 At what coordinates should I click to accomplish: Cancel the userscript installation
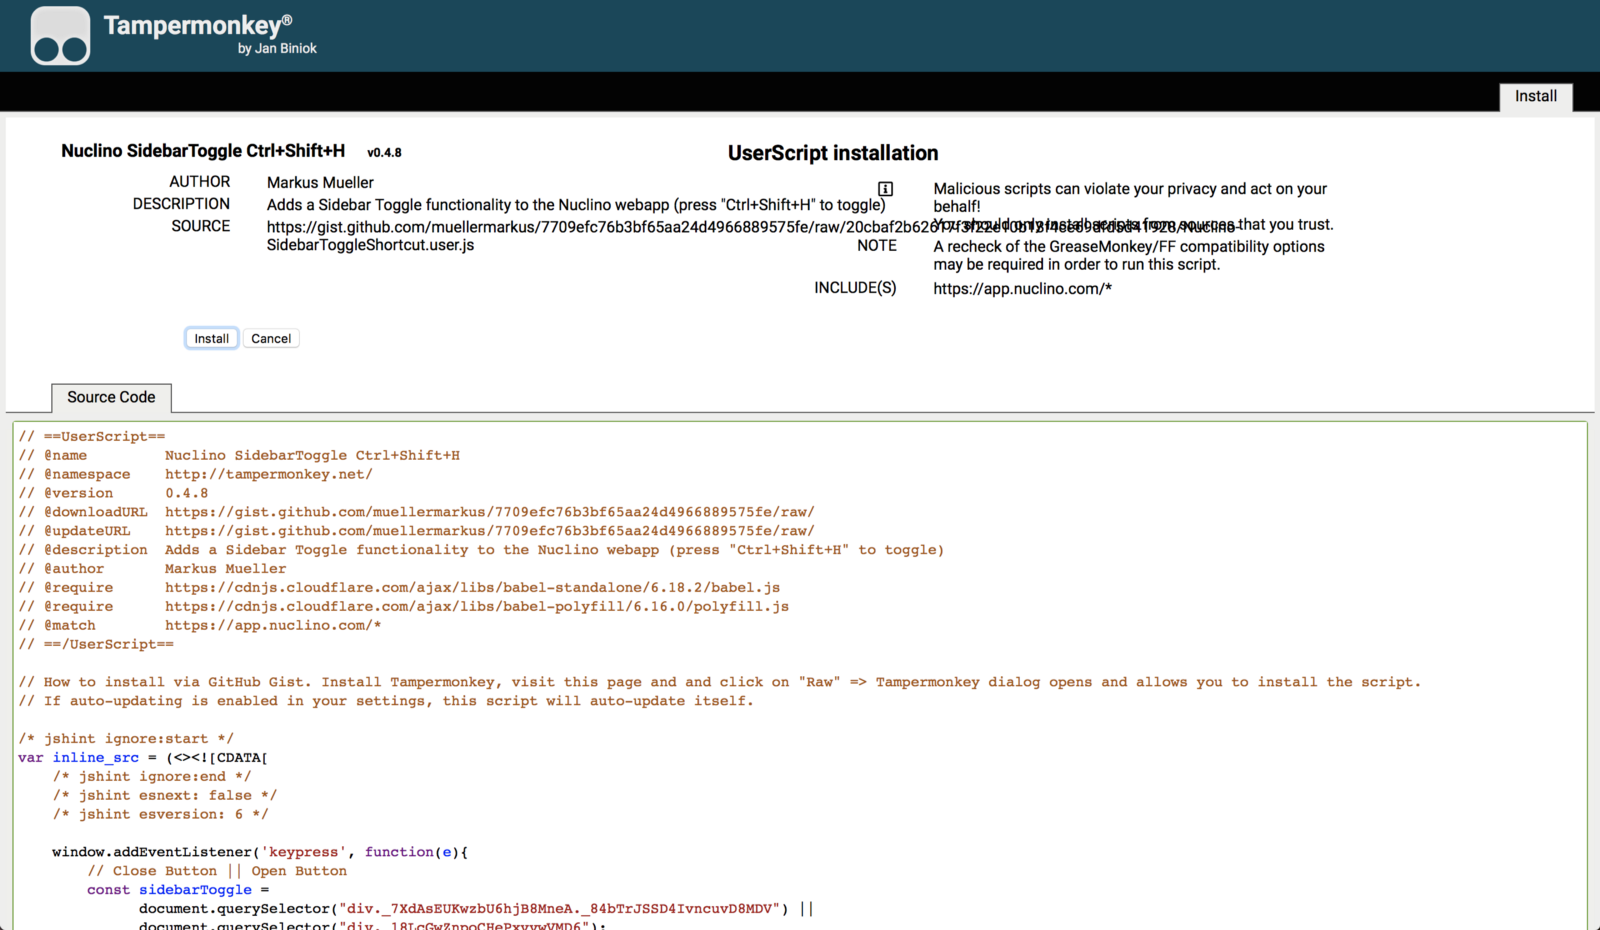tap(271, 338)
